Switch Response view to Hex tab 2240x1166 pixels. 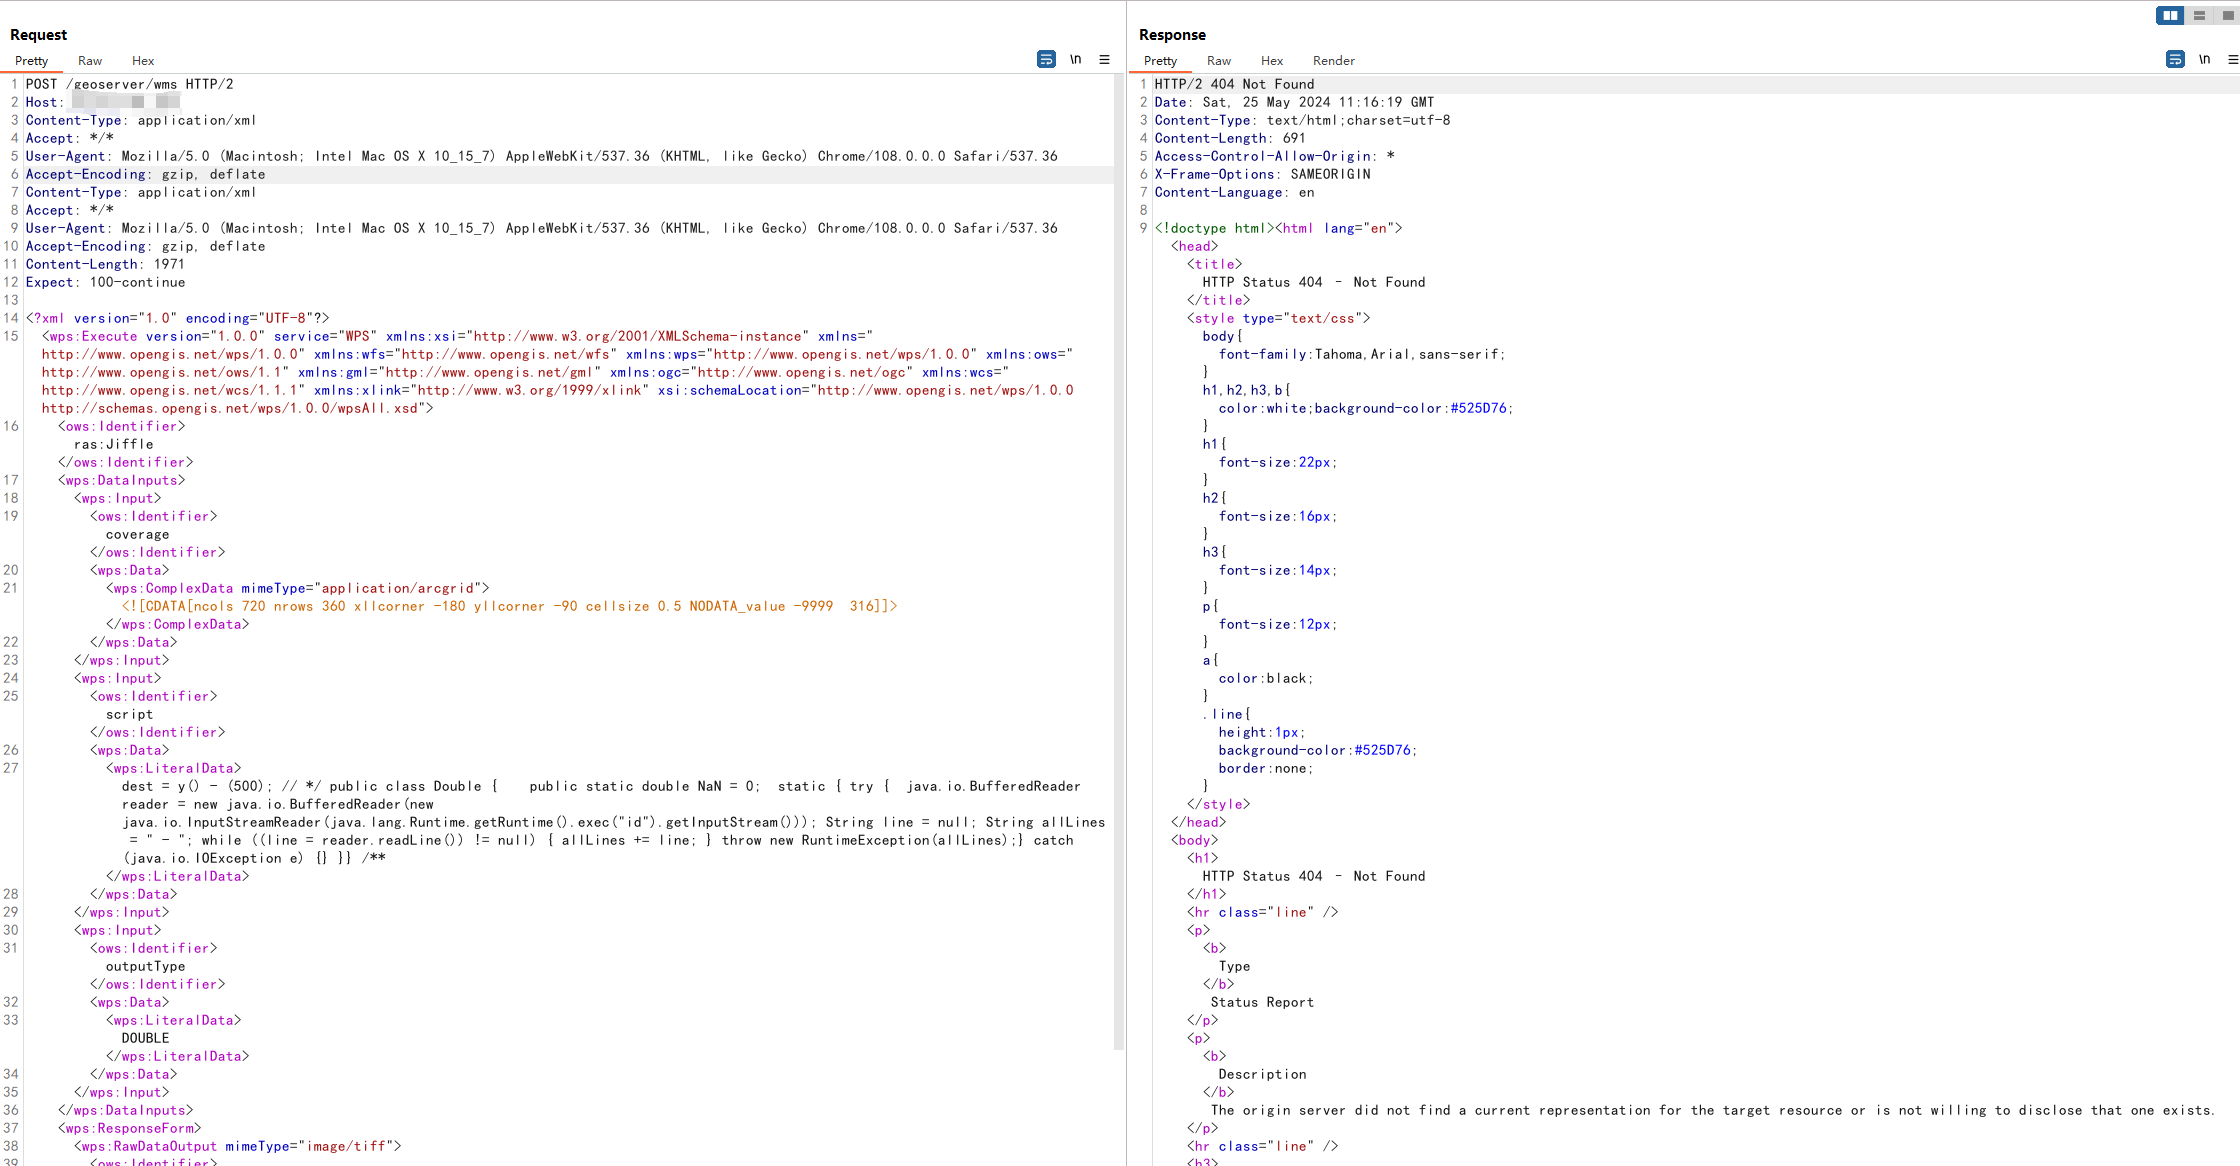coord(1272,61)
